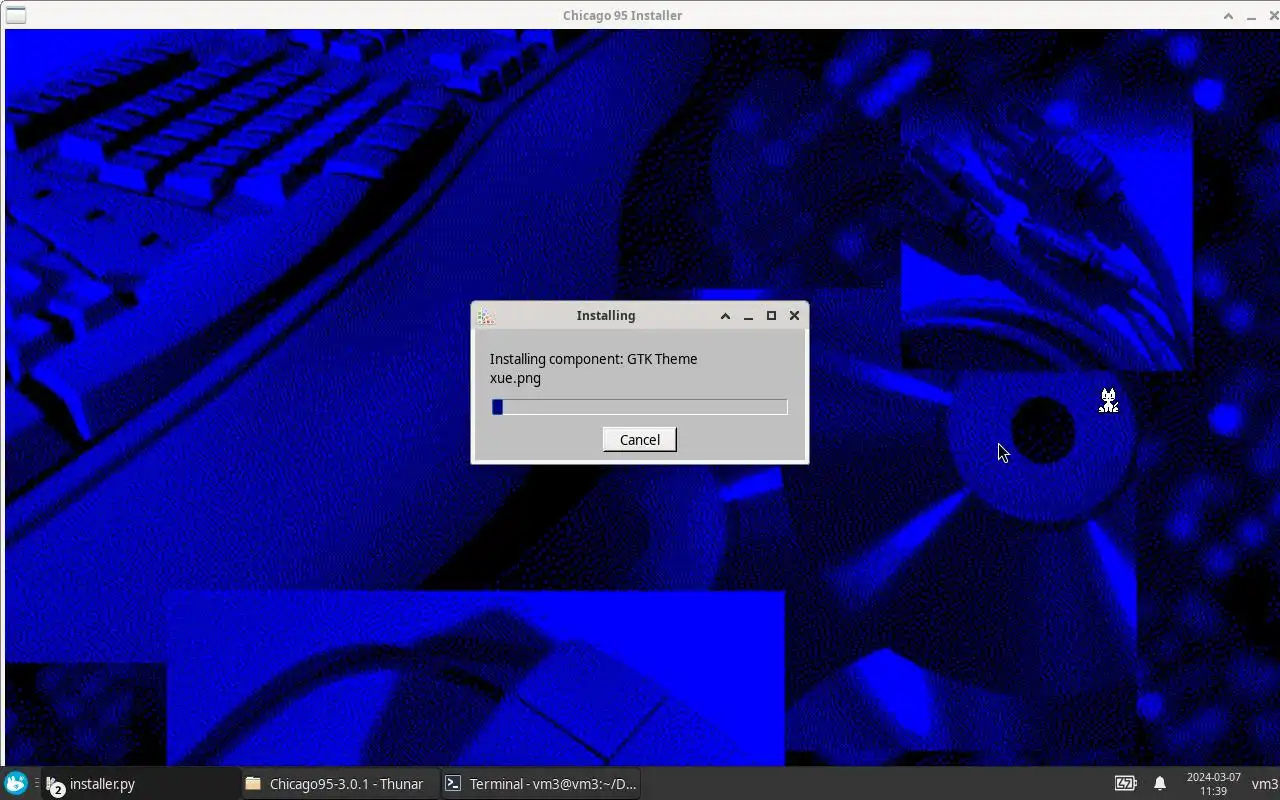Viewport: 1280px width, 800px height.
Task: Roll up the Installing dialog
Action: click(x=725, y=316)
